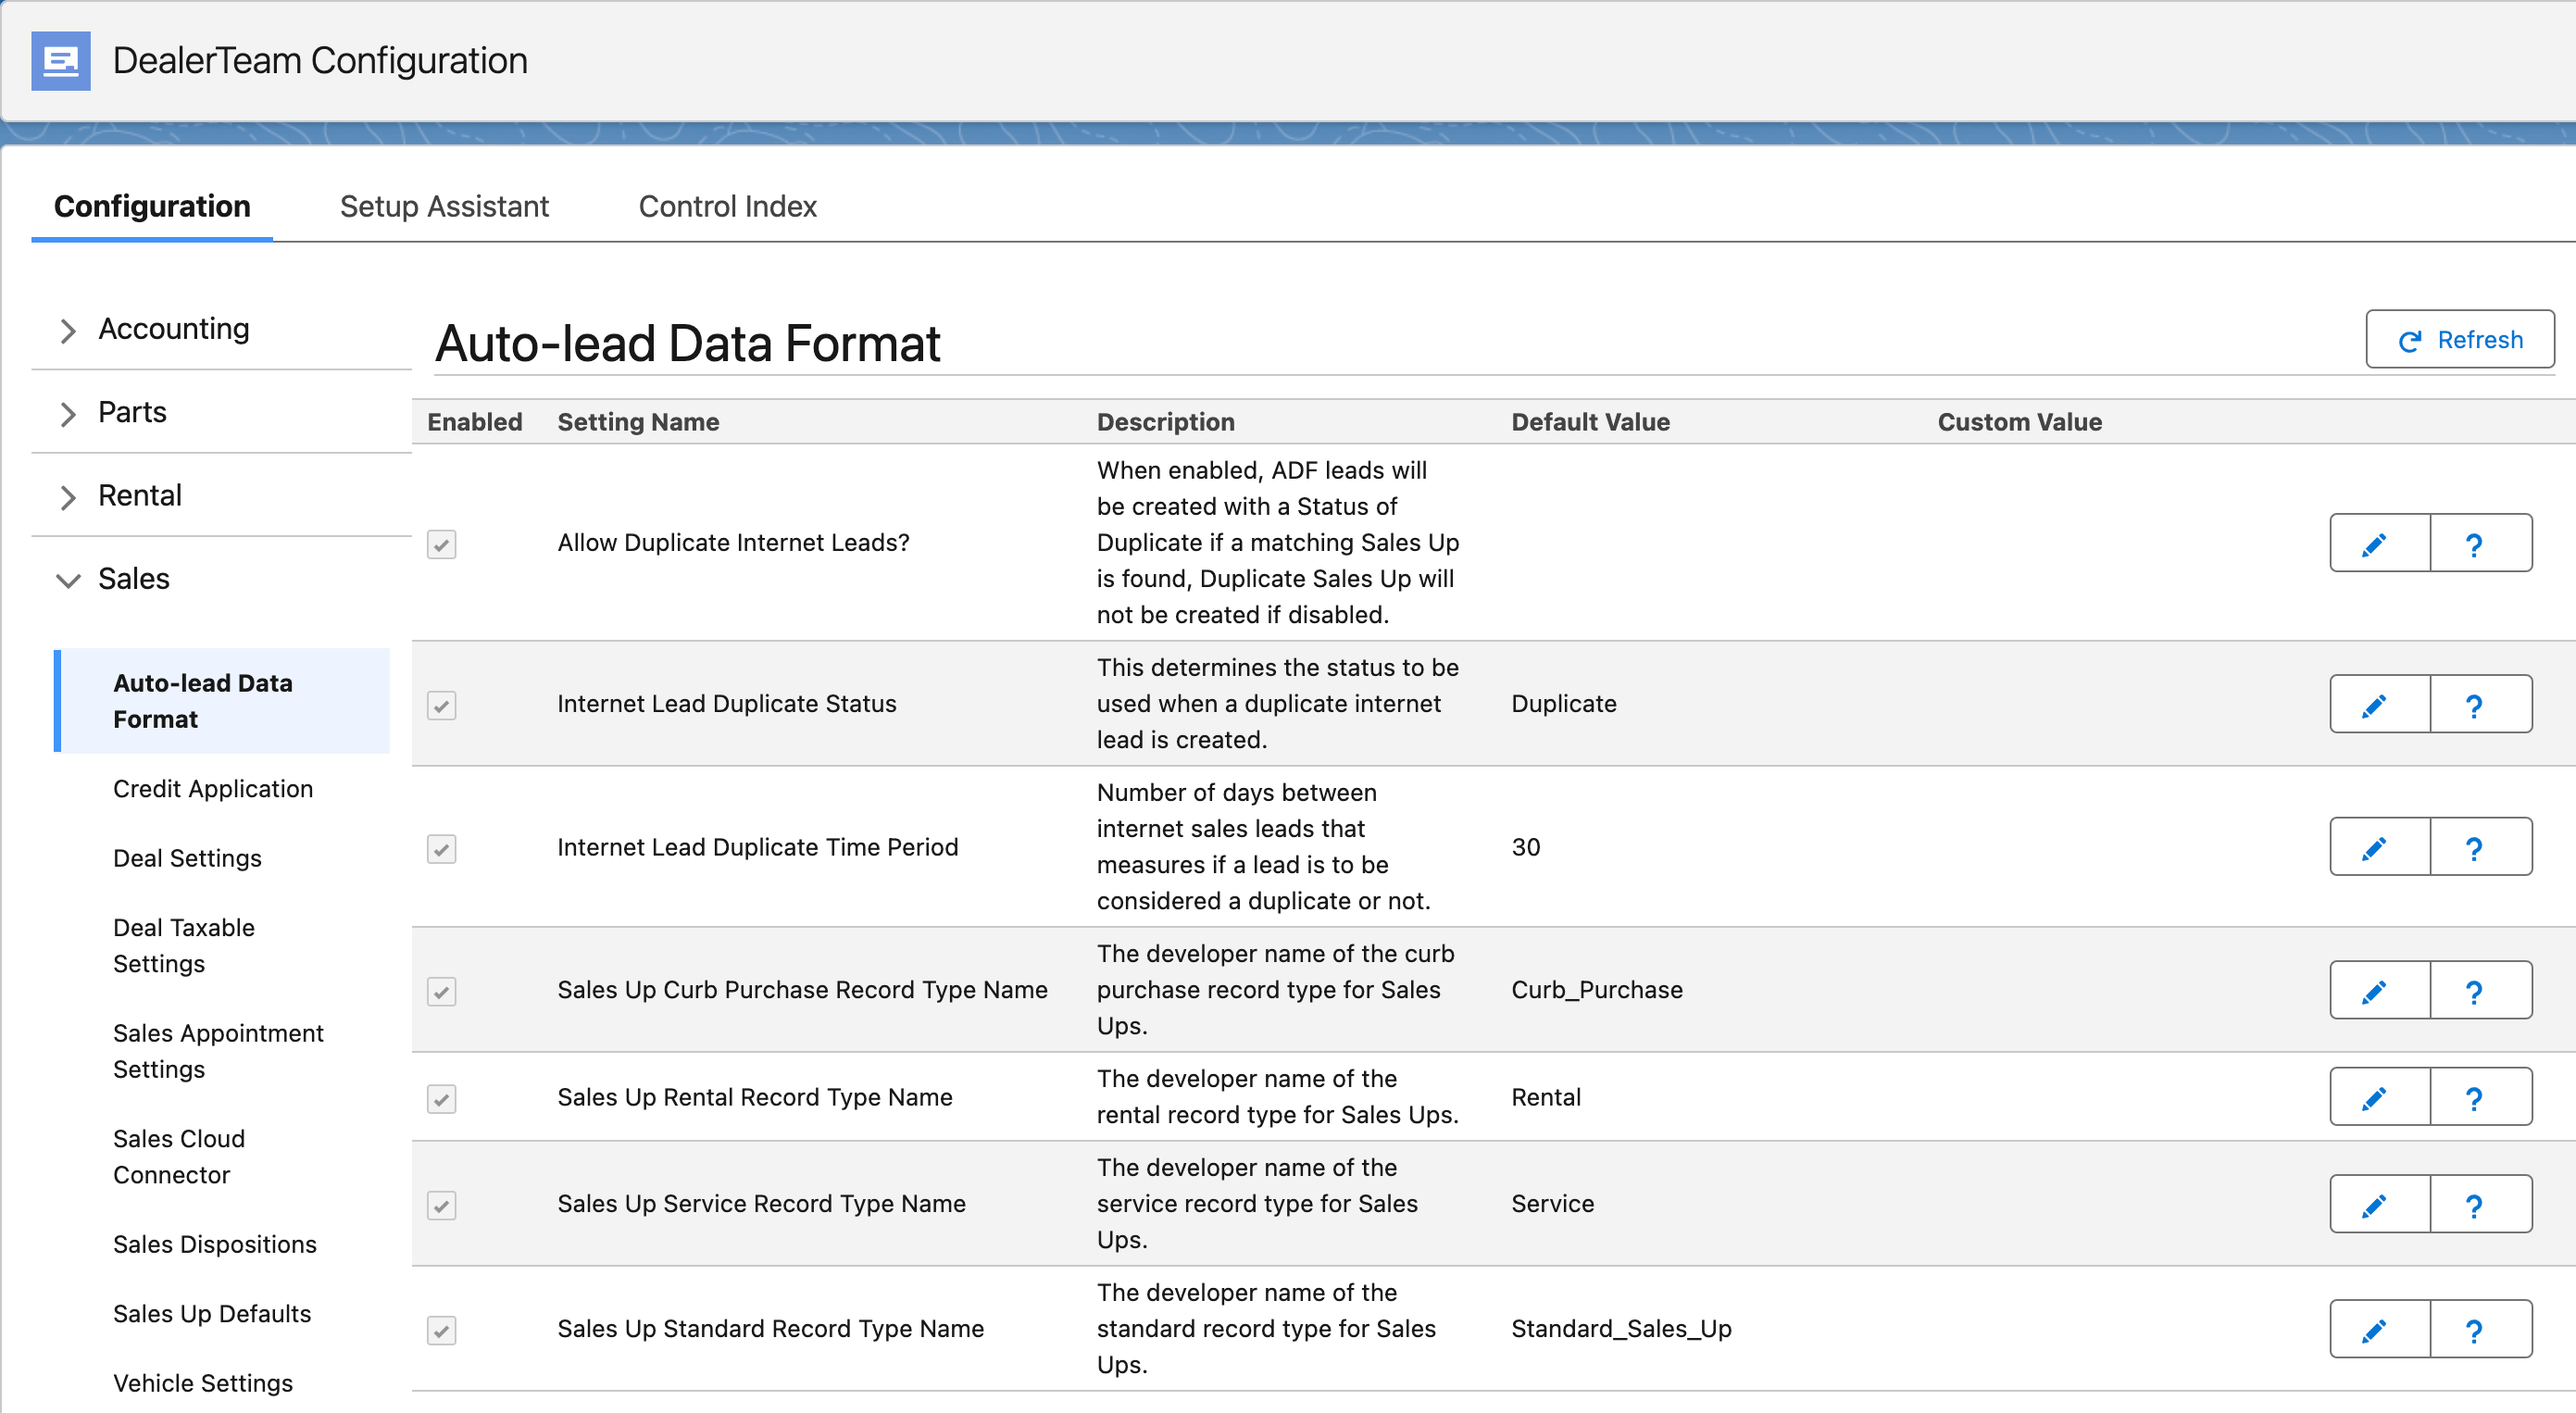Viewport: 2576px width, 1413px height.
Task: Open Credit Application settings
Action: (213, 788)
